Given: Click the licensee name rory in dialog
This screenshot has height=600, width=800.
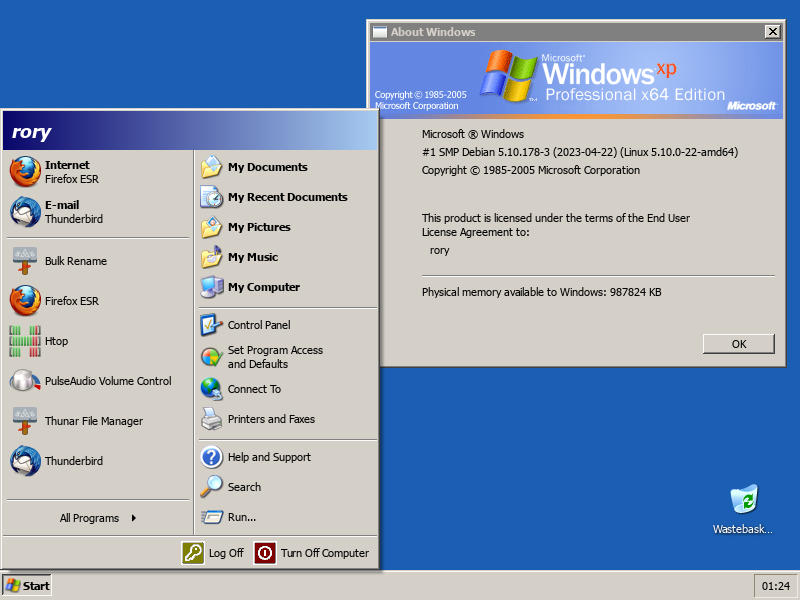Looking at the screenshot, I should (x=439, y=251).
